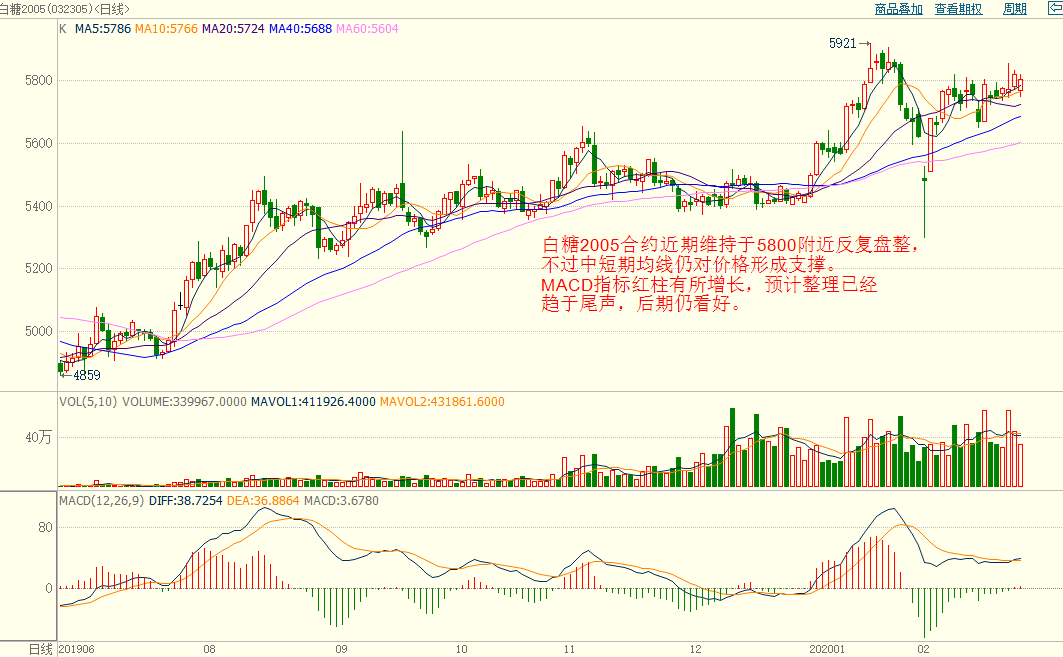Image resolution: width=1063 pixels, height=657 pixels.
Task: Click the 日线 label at bottom left
Action: 39,649
